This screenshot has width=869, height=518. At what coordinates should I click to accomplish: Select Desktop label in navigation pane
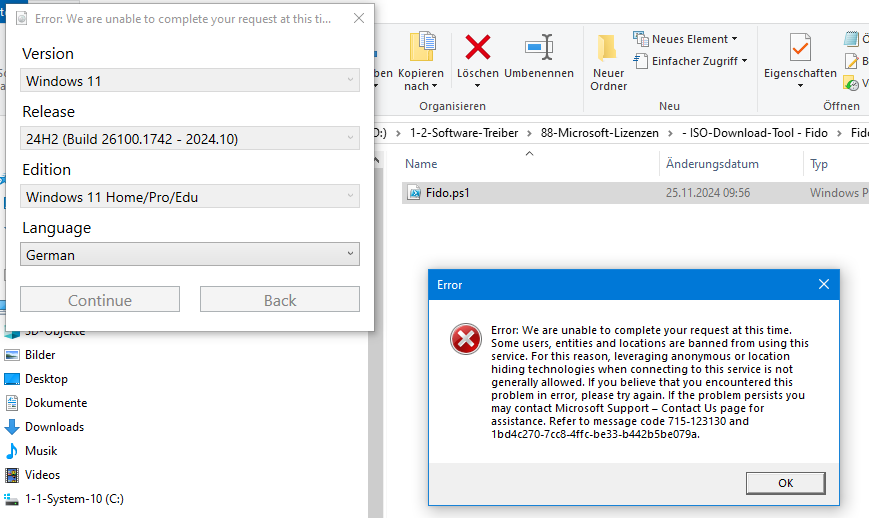(x=46, y=379)
